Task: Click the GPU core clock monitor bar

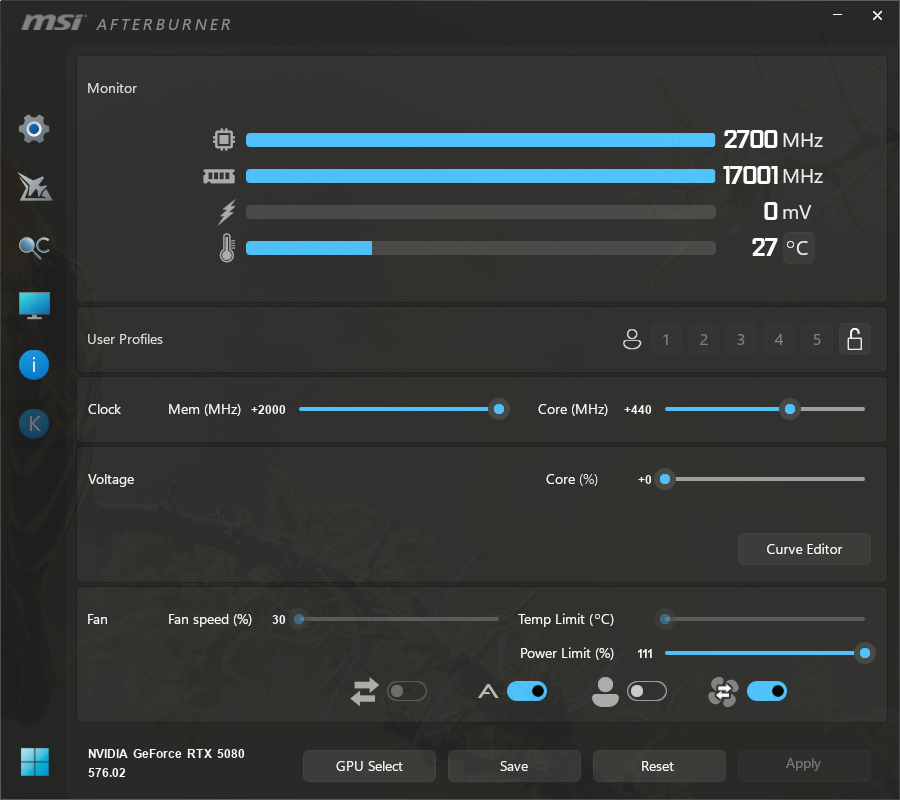Action: pyautogui.click(x=480, y=140)
